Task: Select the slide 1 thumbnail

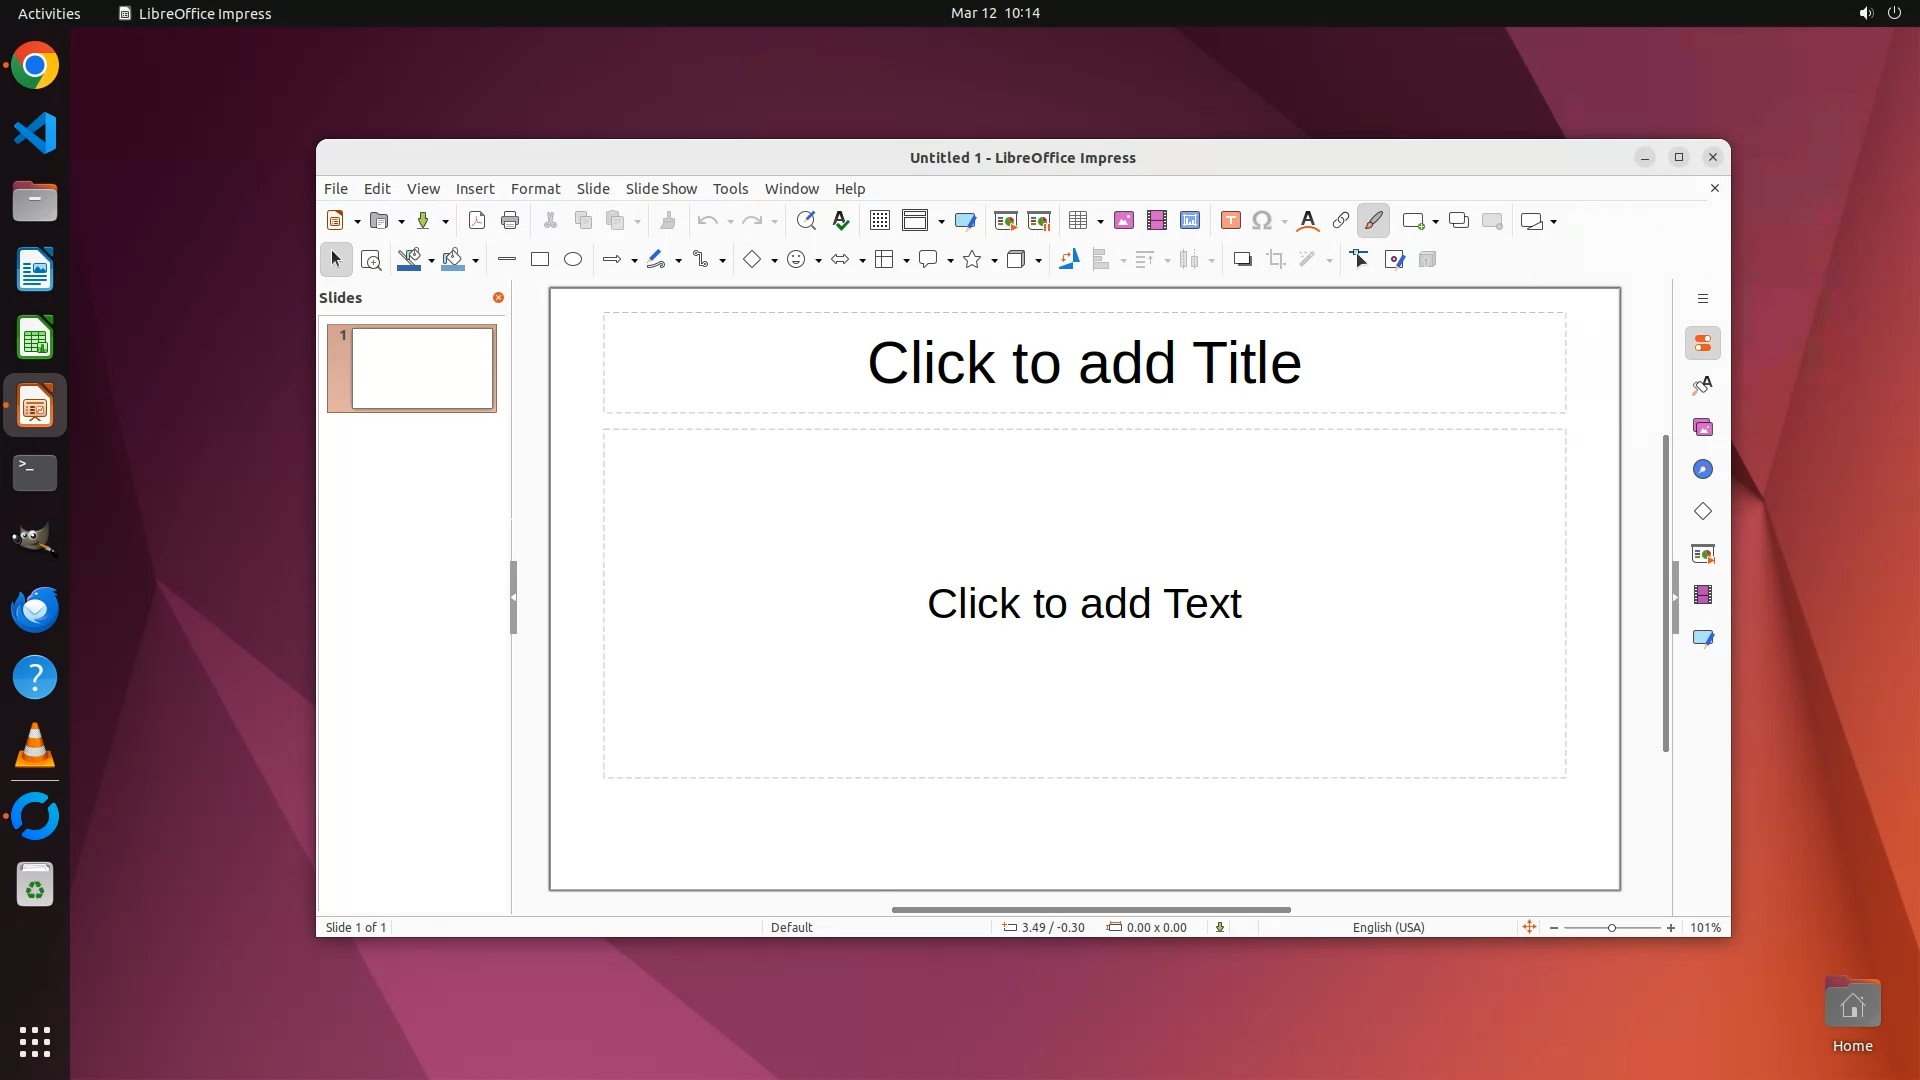Action: click(422, 368)
